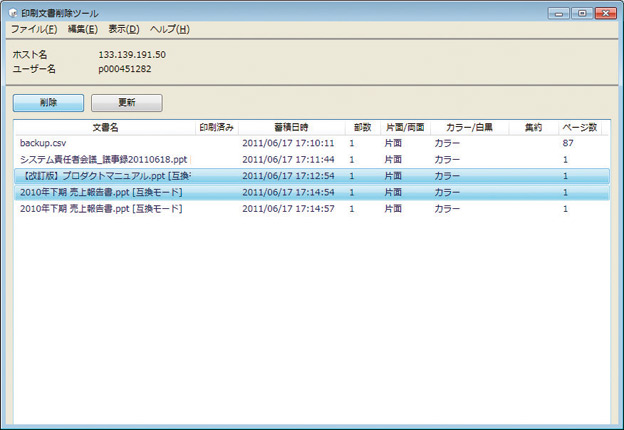Sort by the カラー/白黒 column header

[x=468, y=128]
